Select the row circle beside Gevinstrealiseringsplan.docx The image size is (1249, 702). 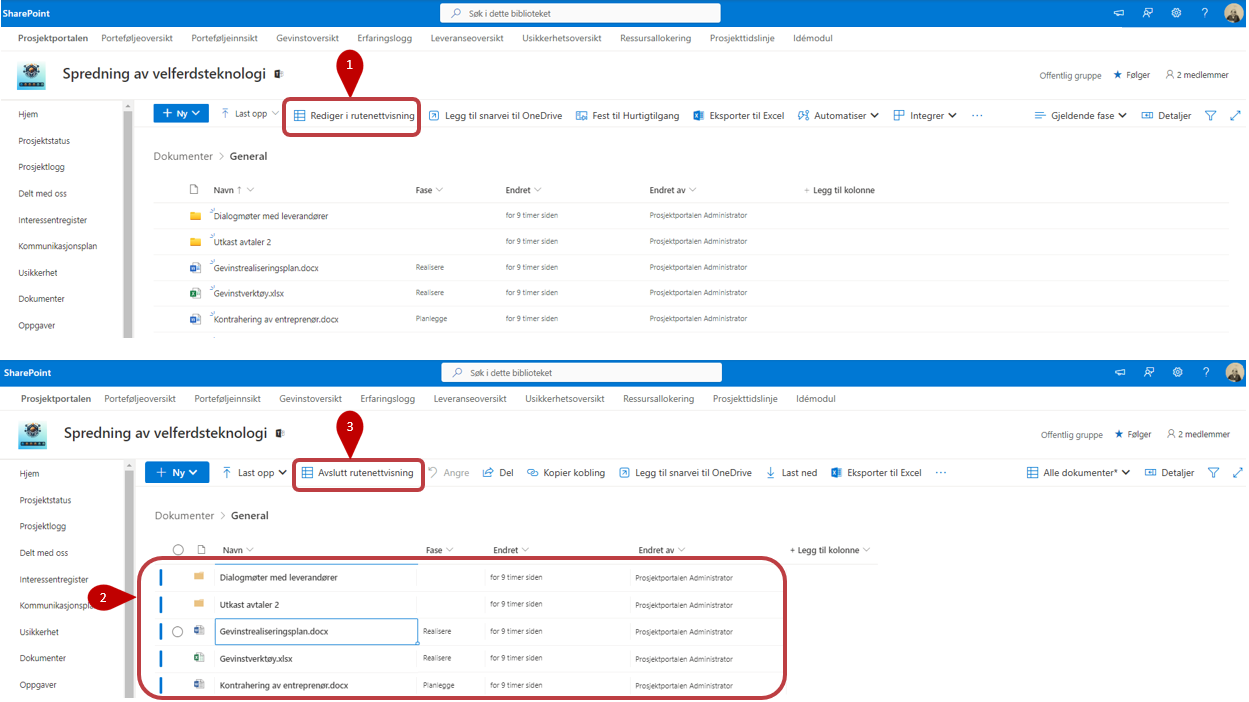(x=178, y=632)
